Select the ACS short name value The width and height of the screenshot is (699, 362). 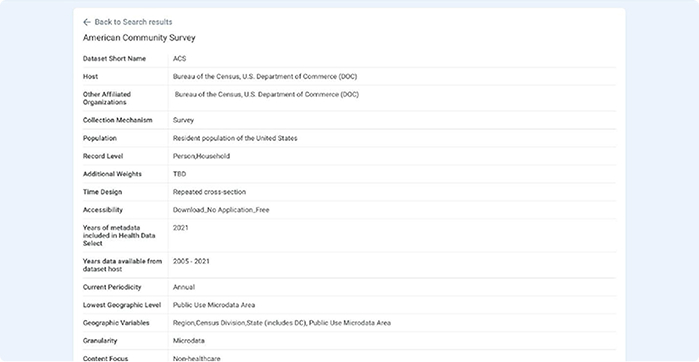pyautogui.click(x=180, y=59)
